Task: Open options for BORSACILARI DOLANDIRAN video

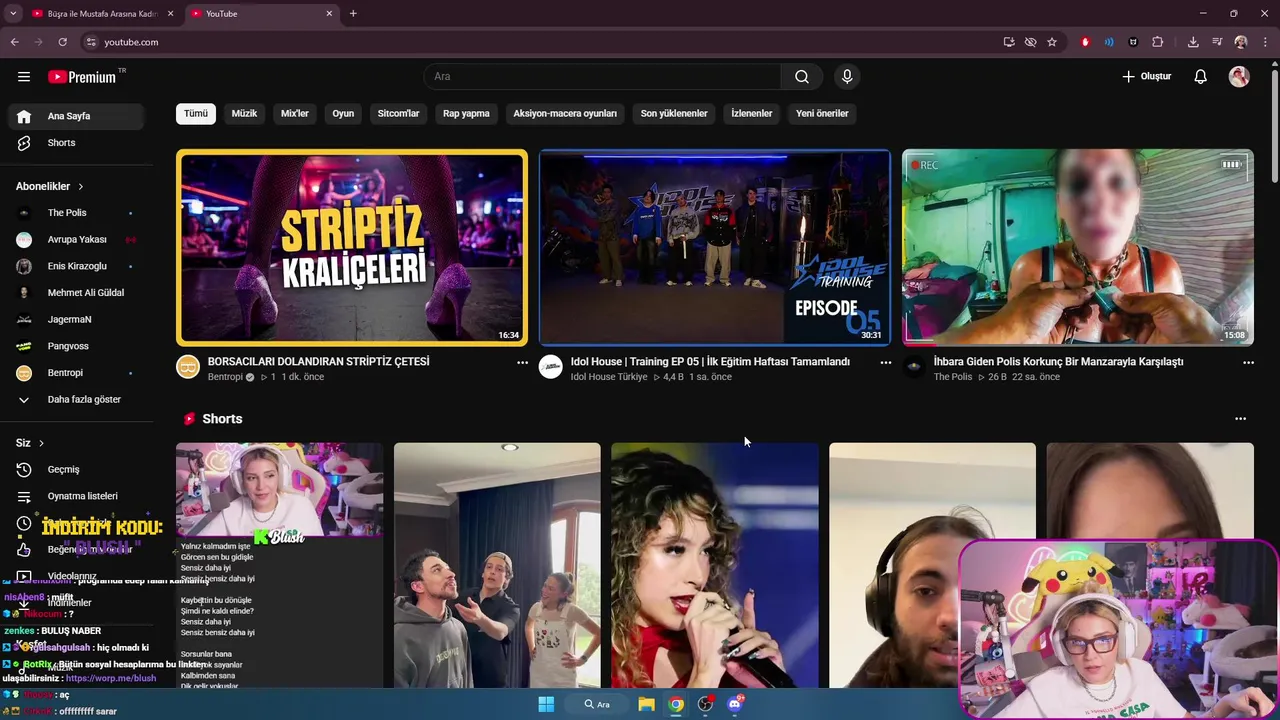Action: (522, 363)
